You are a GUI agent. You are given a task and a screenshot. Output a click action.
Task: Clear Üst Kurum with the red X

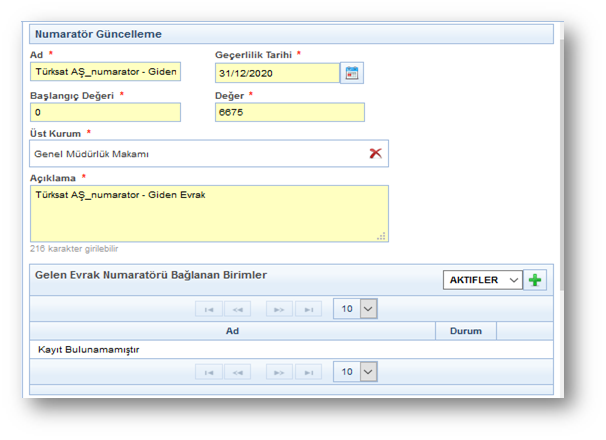pyautogui.click(x=376, y=153)
